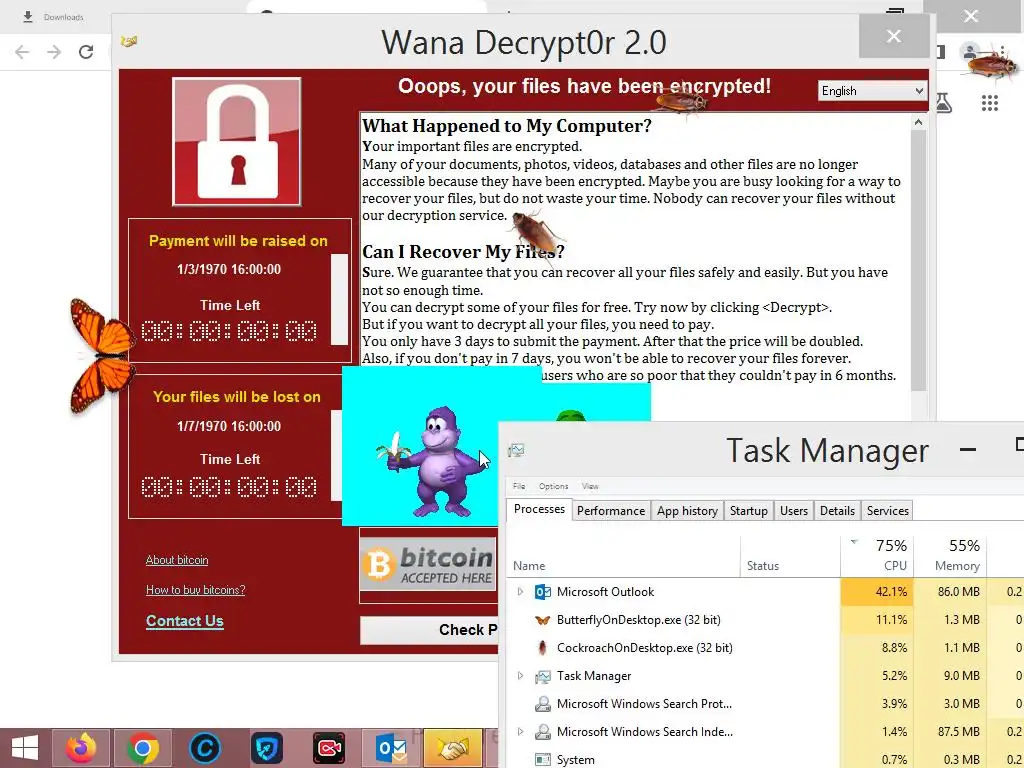
Task: Click the browser forward arrow
Action: 54,52
